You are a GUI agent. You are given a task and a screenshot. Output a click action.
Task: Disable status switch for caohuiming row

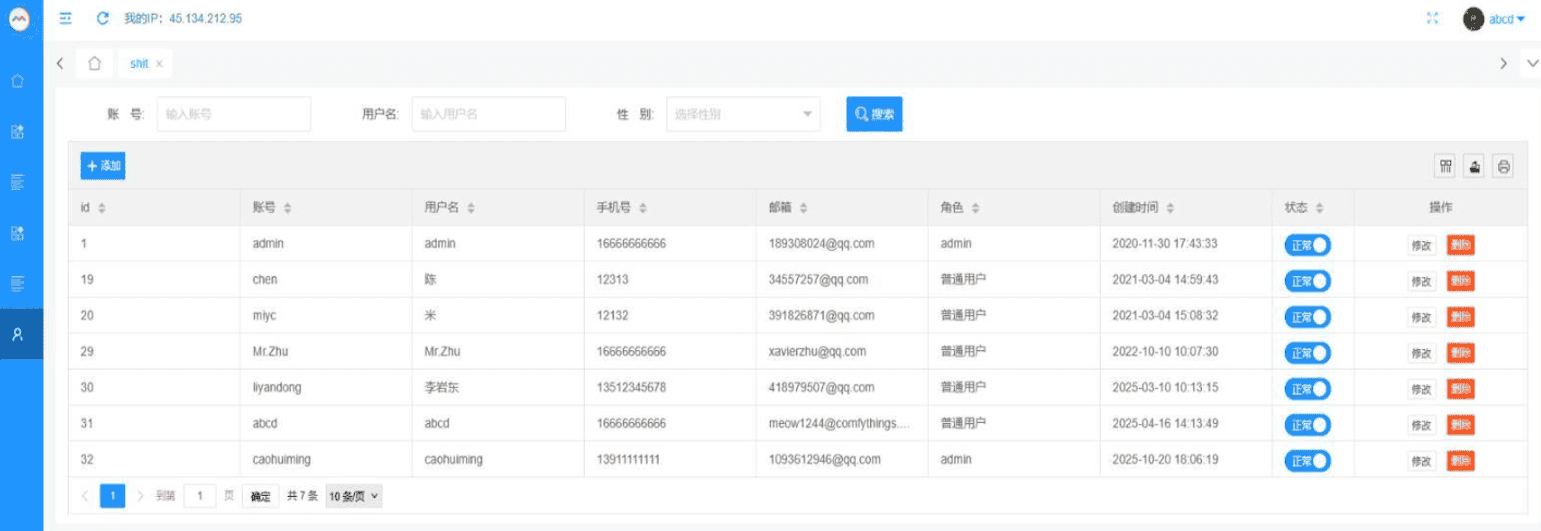(1307, 461)
